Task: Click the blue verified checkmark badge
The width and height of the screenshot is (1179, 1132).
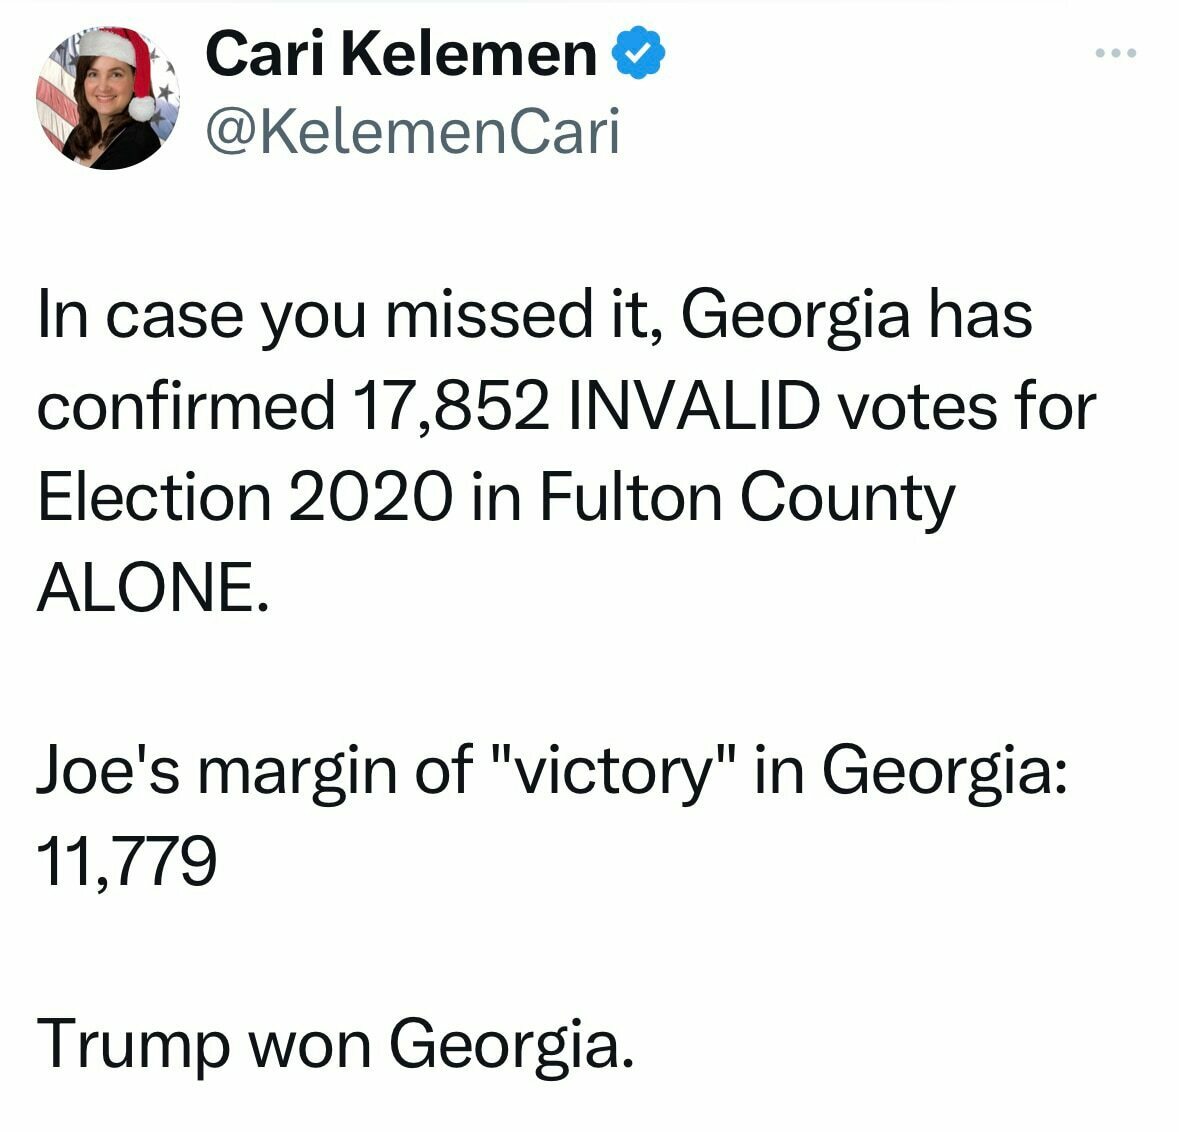Action: [x=639, y=53]
